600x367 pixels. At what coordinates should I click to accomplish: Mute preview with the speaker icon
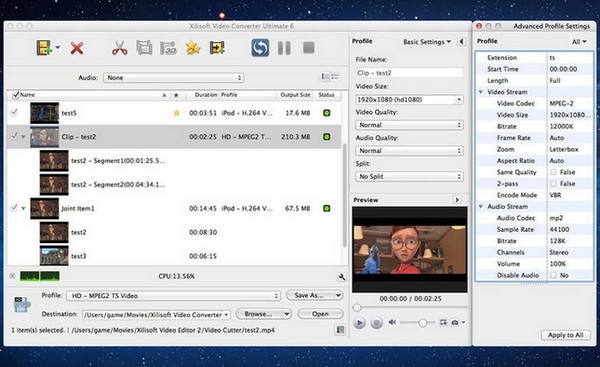[392, 323]
